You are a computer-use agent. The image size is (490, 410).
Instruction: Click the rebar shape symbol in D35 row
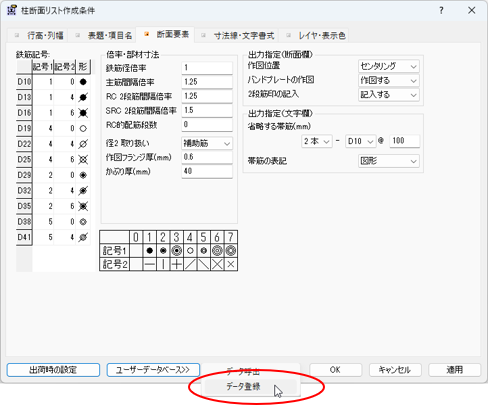(x=83, y=206)
